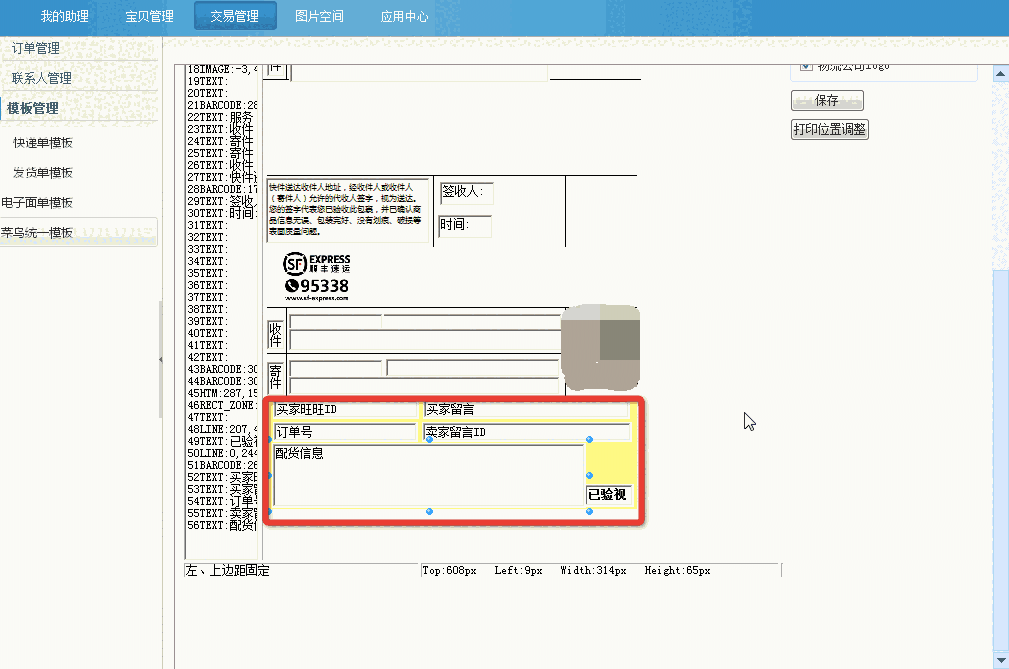
Task: Click the scroll up arrow on right scrollbar
Action: (x=1000, y=73)
